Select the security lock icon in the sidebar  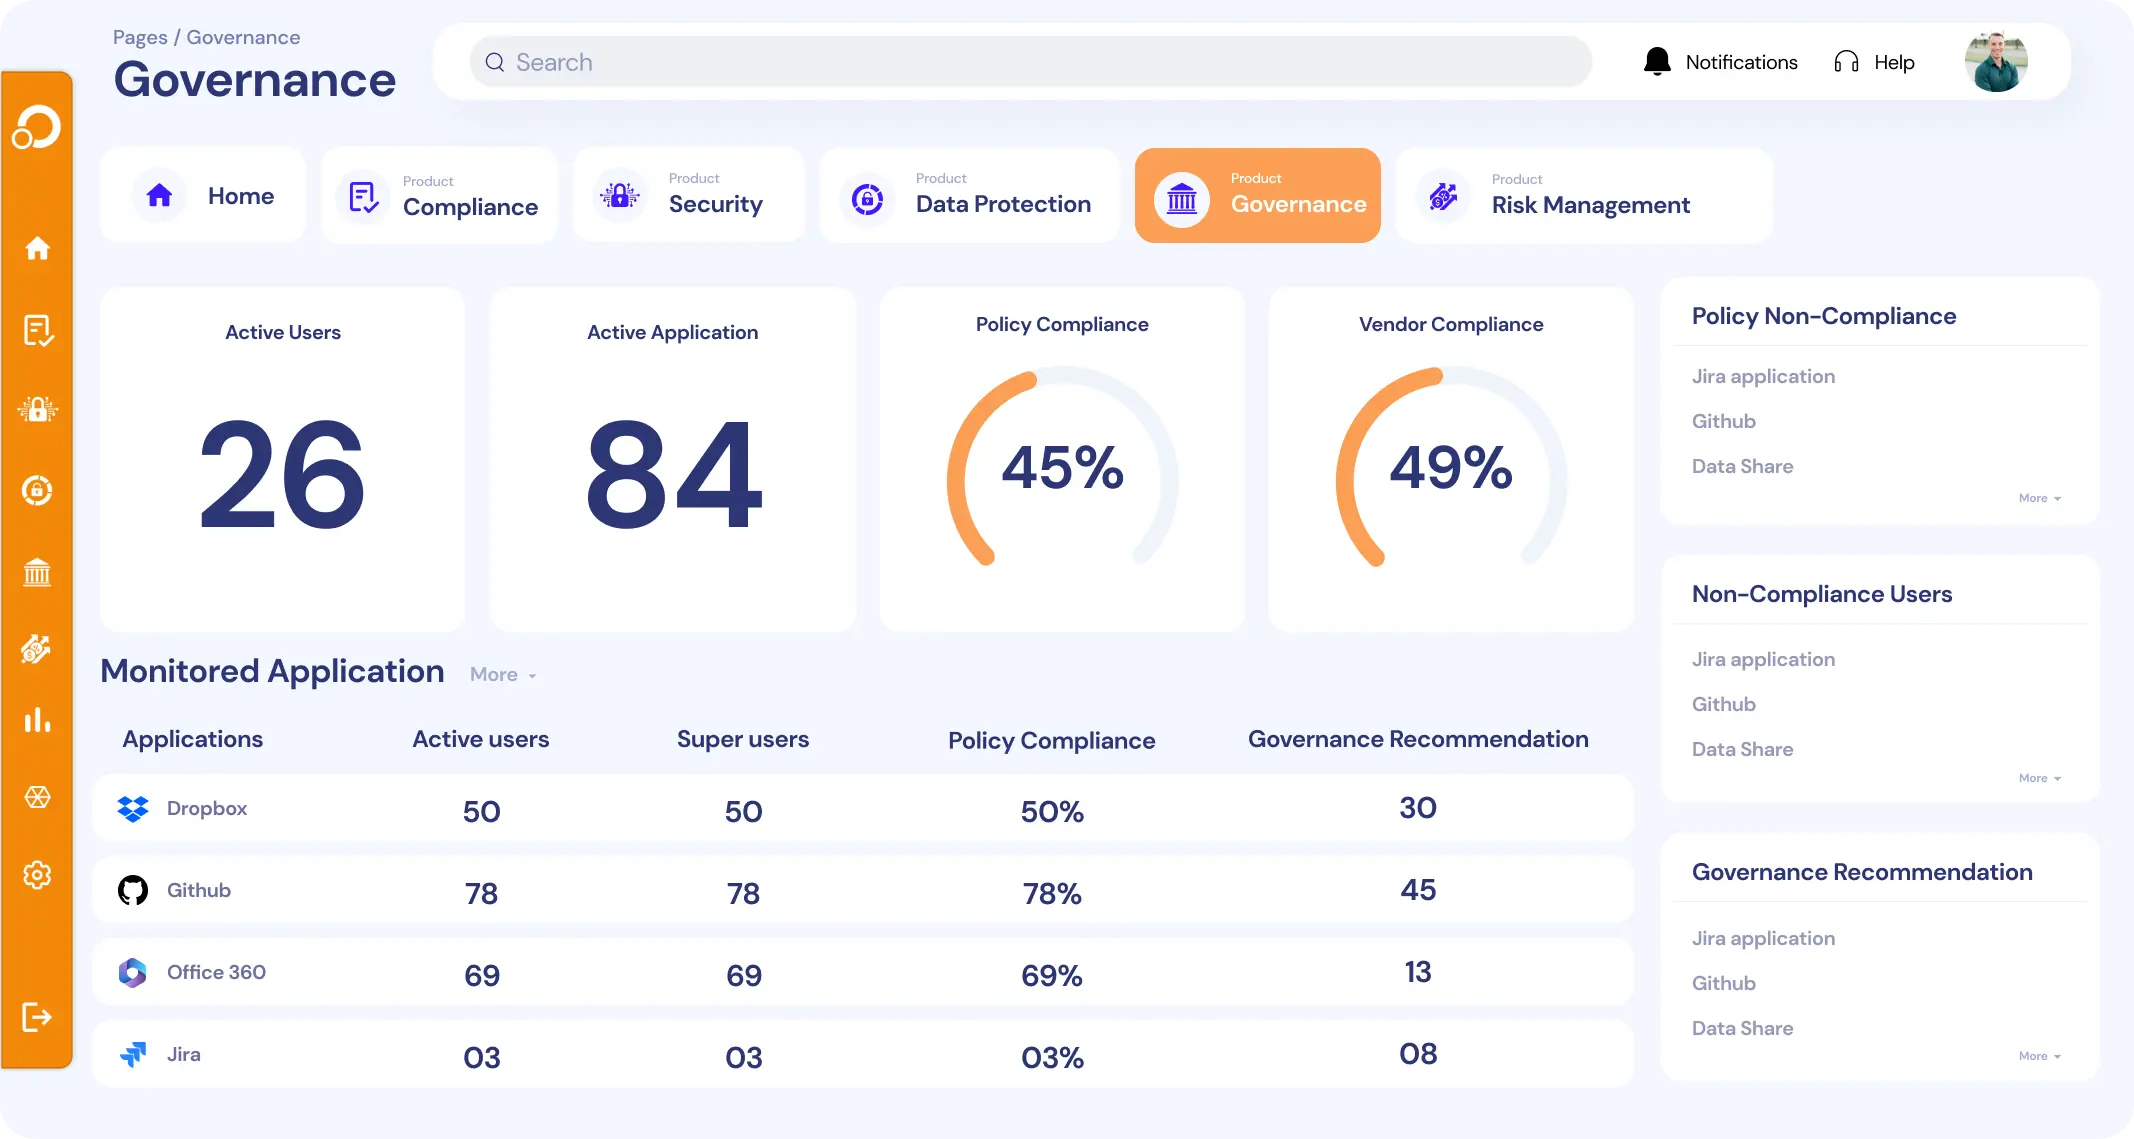click(37, 408)
